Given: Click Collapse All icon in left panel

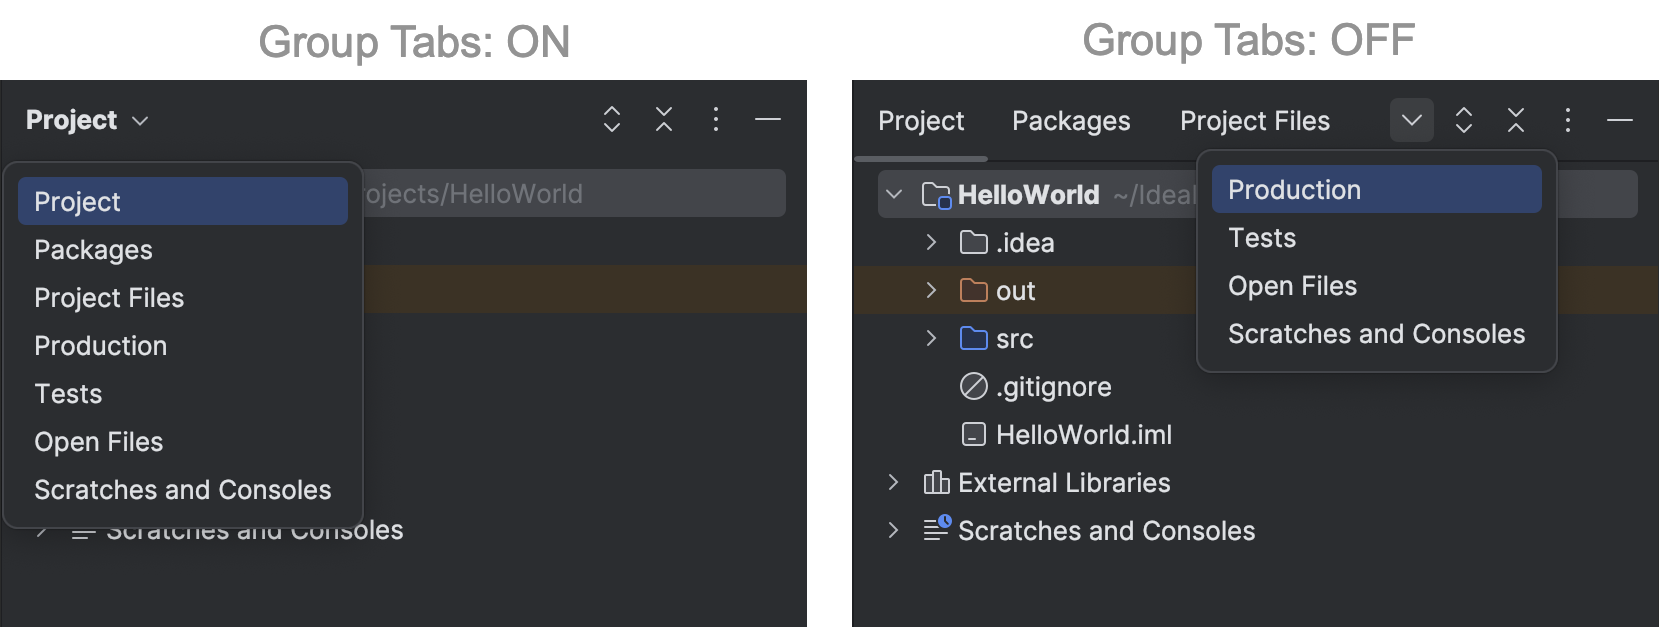Looking at the screenshot, I should tap(664, 120).
